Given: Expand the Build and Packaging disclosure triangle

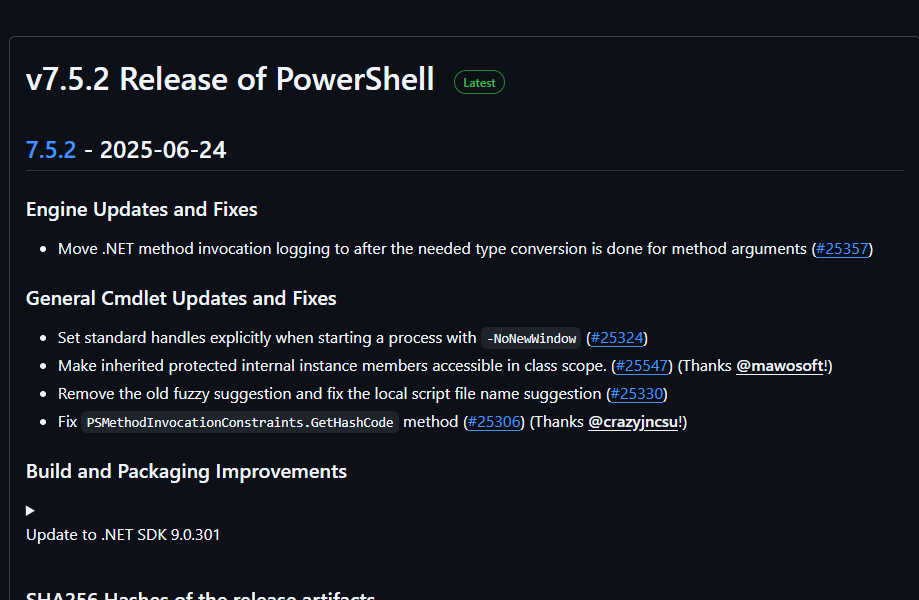Looking at the screenshot, I should pos(30,510).
